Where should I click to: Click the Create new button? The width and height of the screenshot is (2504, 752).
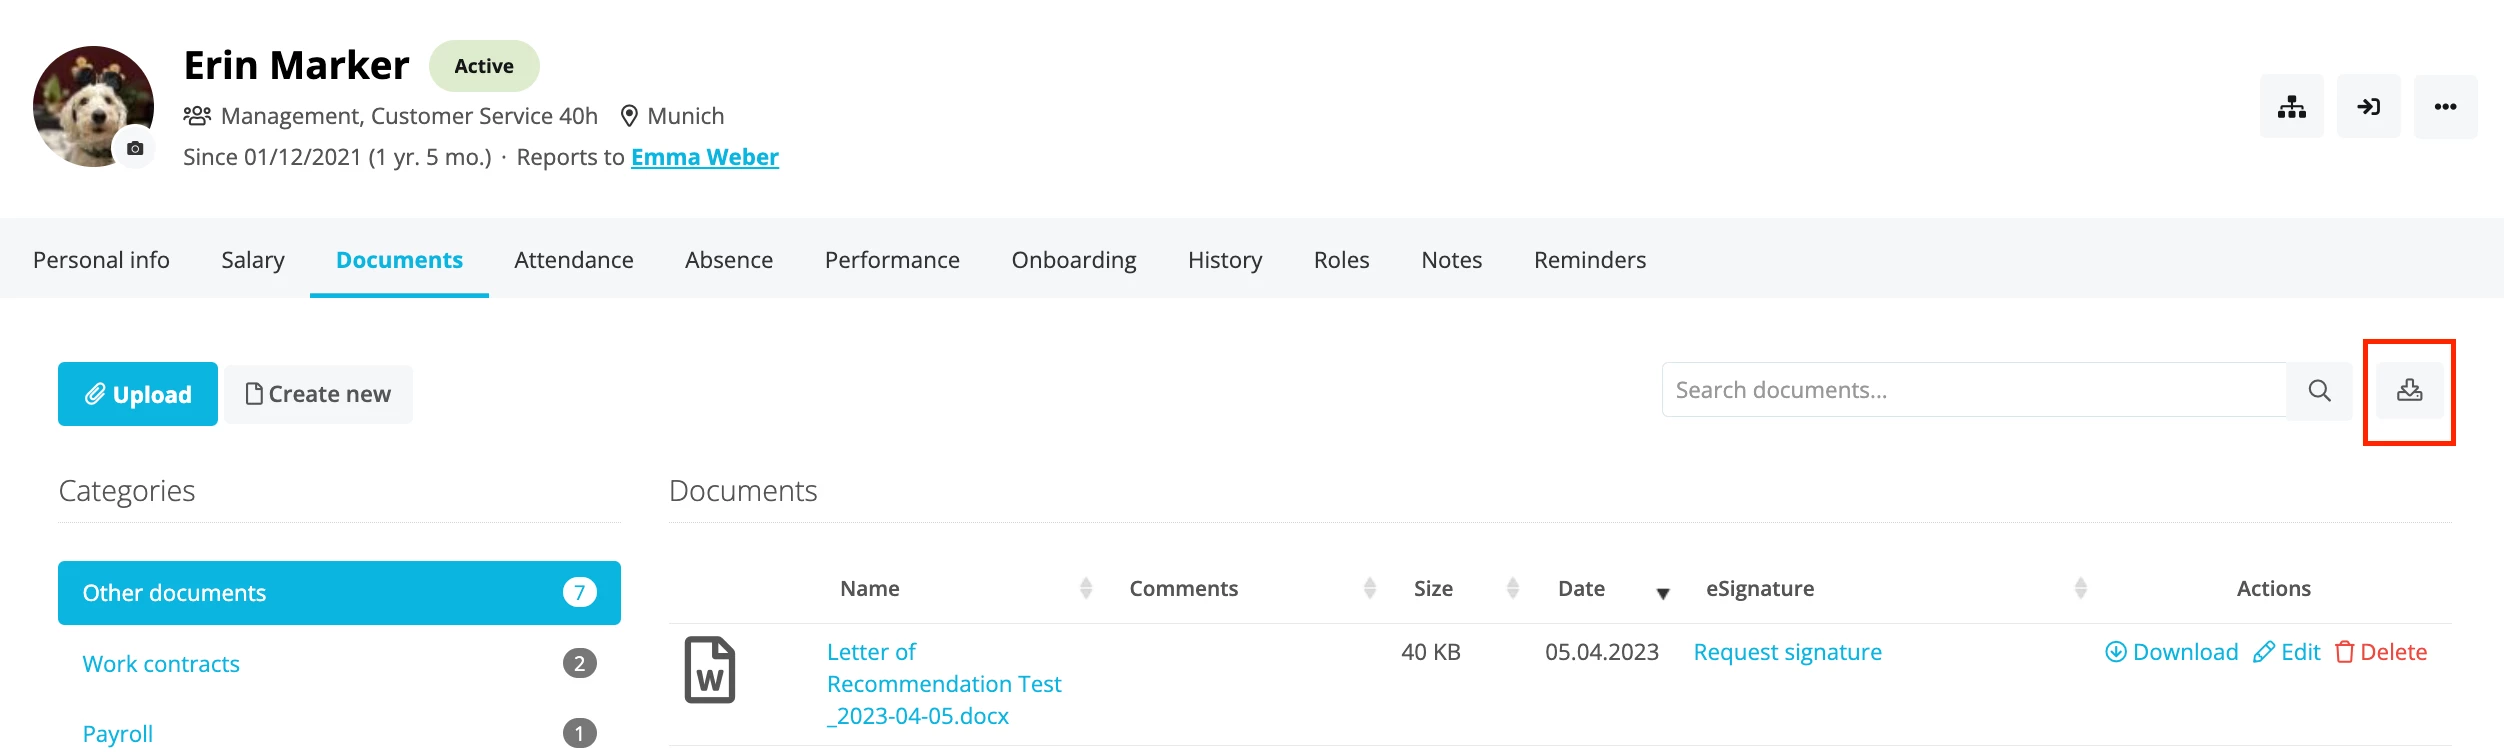pyautogui.click(x=318, y=394)
